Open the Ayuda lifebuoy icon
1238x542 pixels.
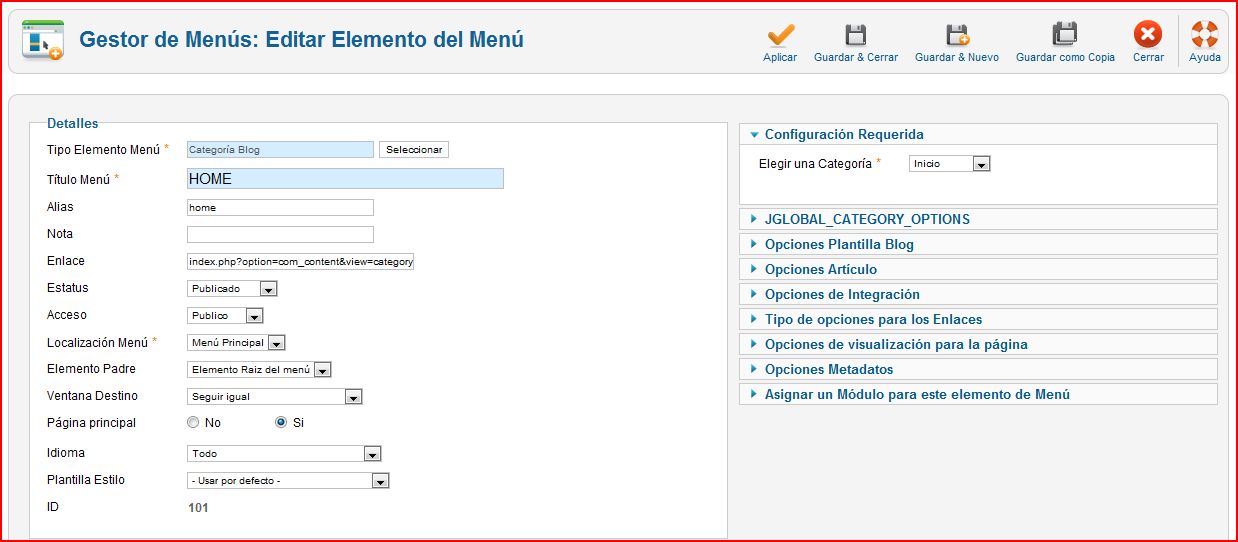tap(1205, 35)
